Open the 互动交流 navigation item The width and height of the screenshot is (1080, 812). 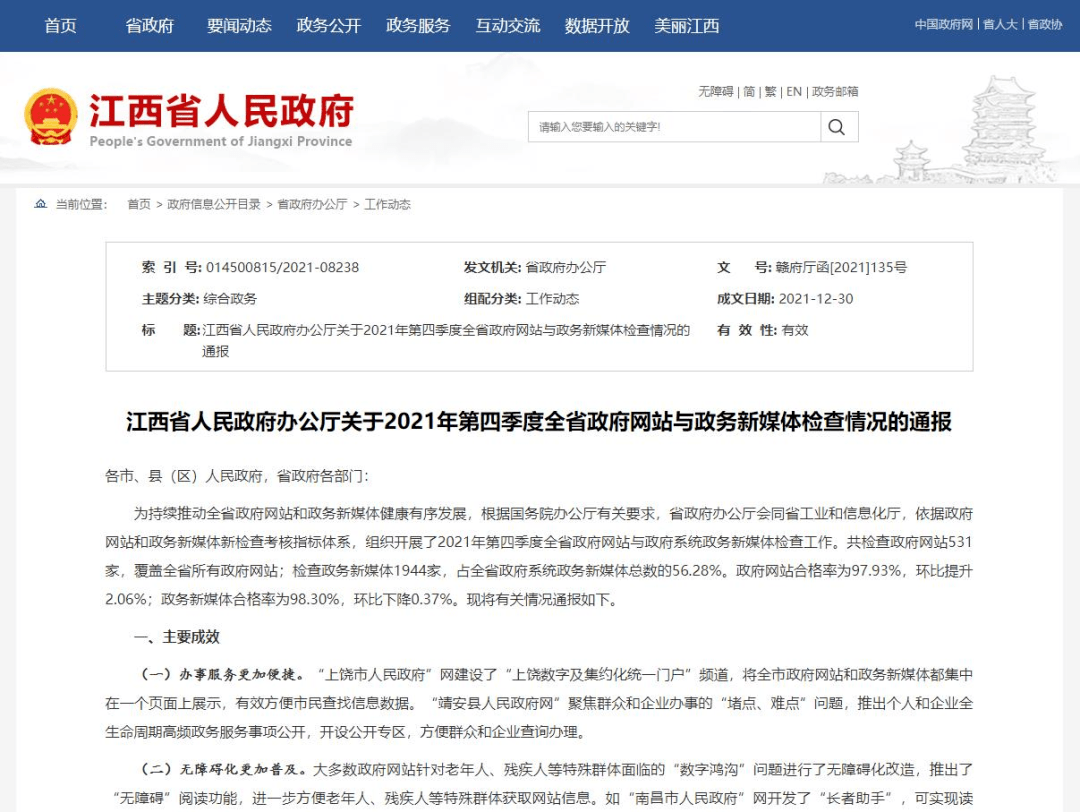[x=508, y=25]
